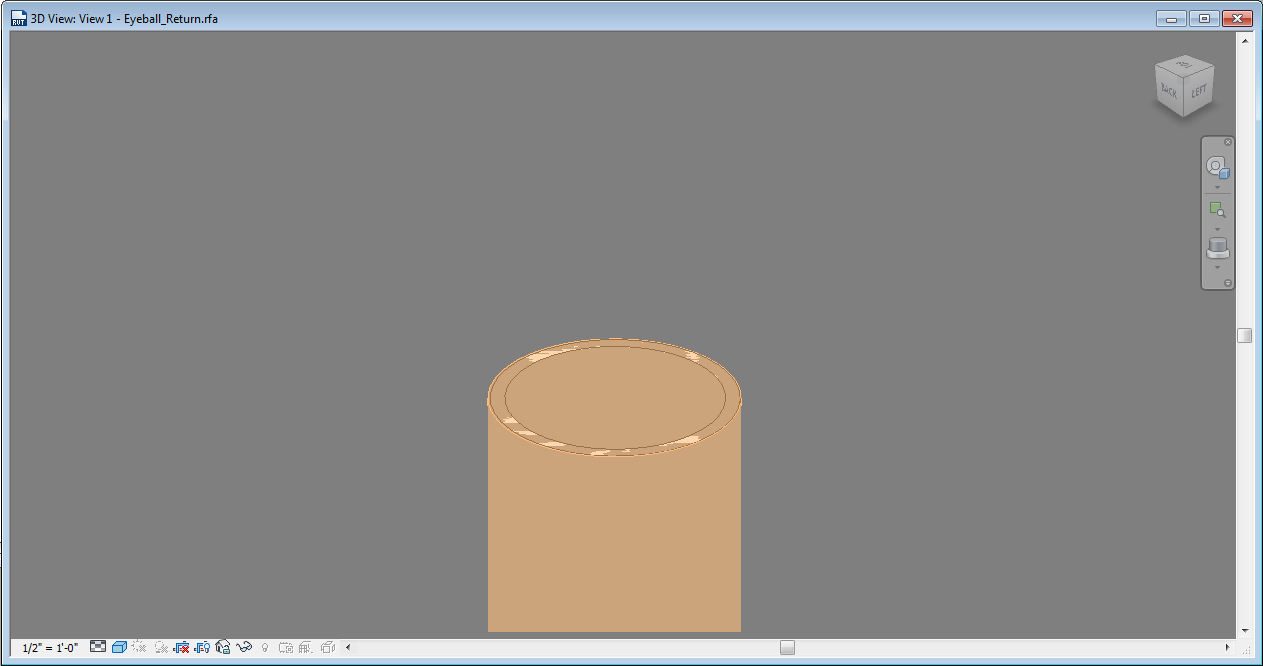The width and height of the screenshot is (1263, 666).
Task: Open the unlocked 3D view house icon
Action: [223, 647]
